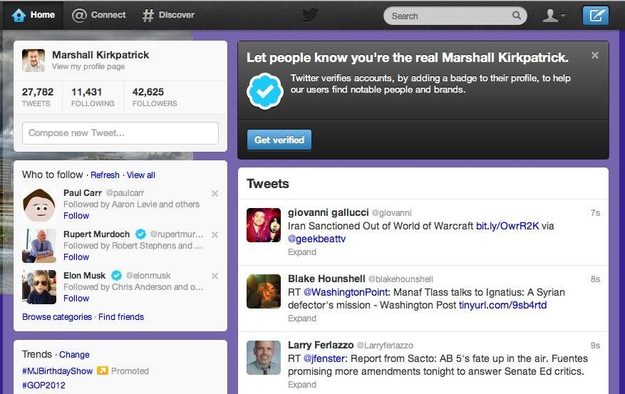This screenshot has height=394, width=625.
Task: Click Elon Musk's verified badge
Action: coord(116,276)
